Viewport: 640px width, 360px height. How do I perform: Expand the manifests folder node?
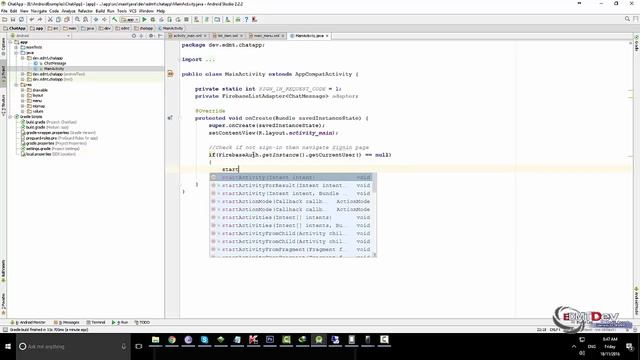point(17,47)
